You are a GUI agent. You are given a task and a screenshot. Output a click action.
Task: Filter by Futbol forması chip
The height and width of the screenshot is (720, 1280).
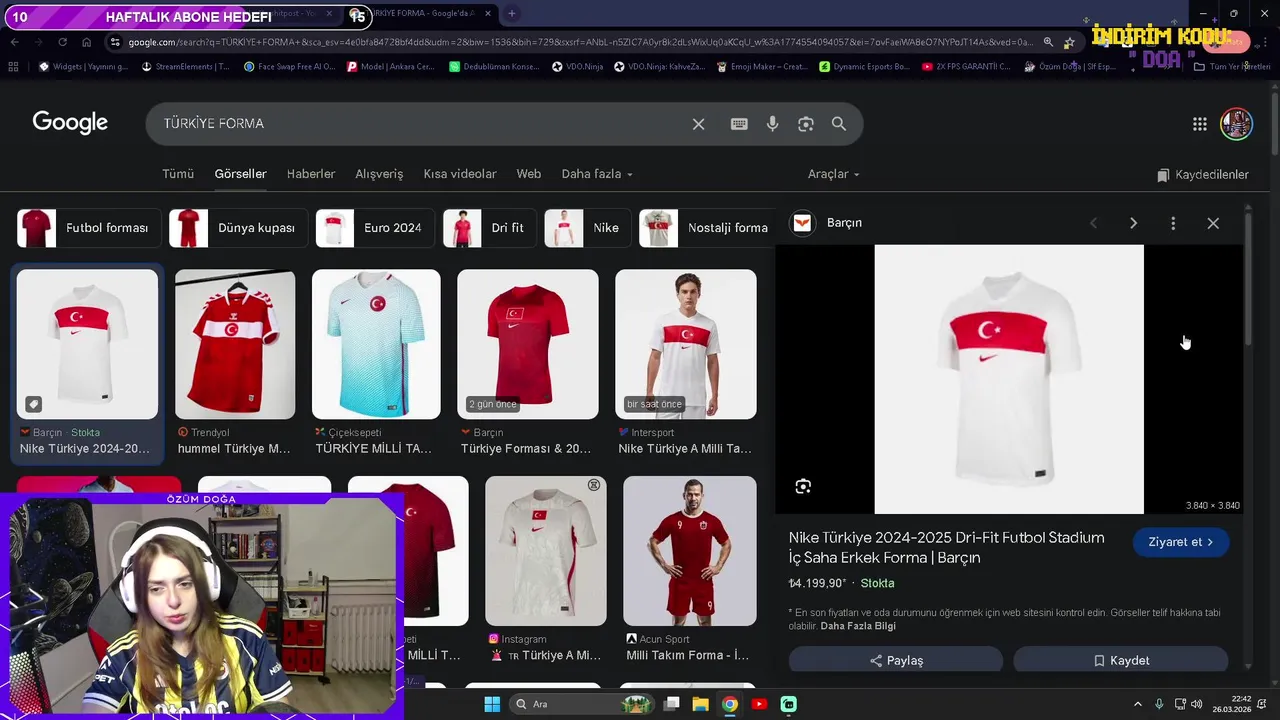(x=87, y=228)
